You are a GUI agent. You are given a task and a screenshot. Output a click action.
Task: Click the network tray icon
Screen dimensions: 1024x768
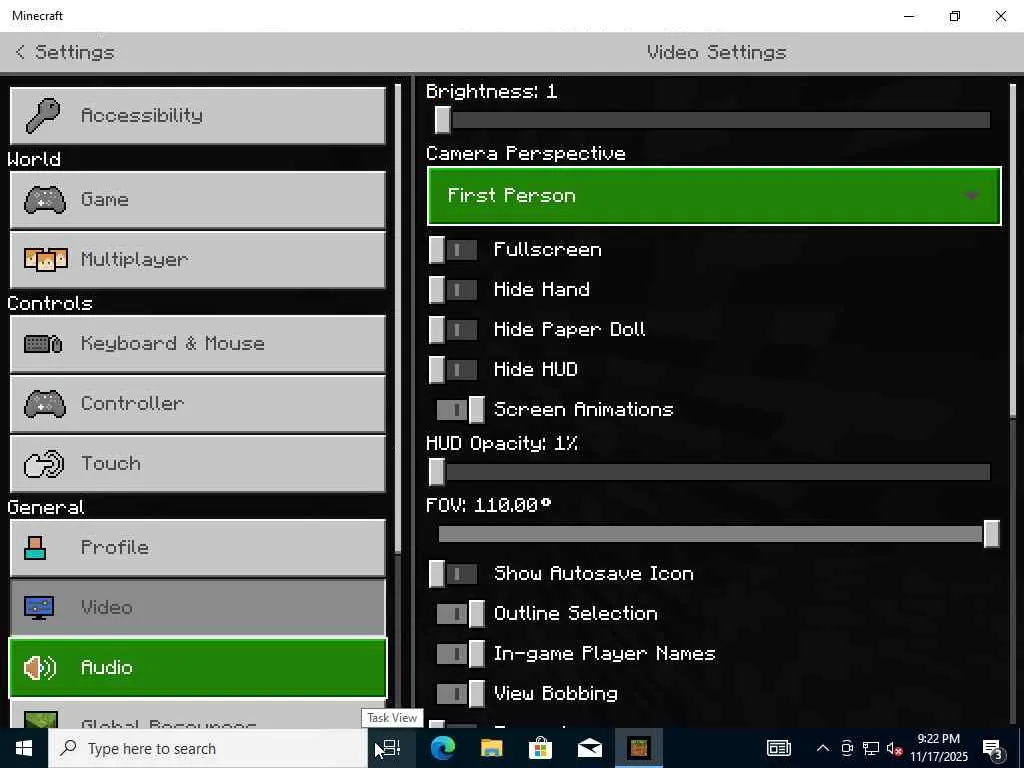[871, 748]
